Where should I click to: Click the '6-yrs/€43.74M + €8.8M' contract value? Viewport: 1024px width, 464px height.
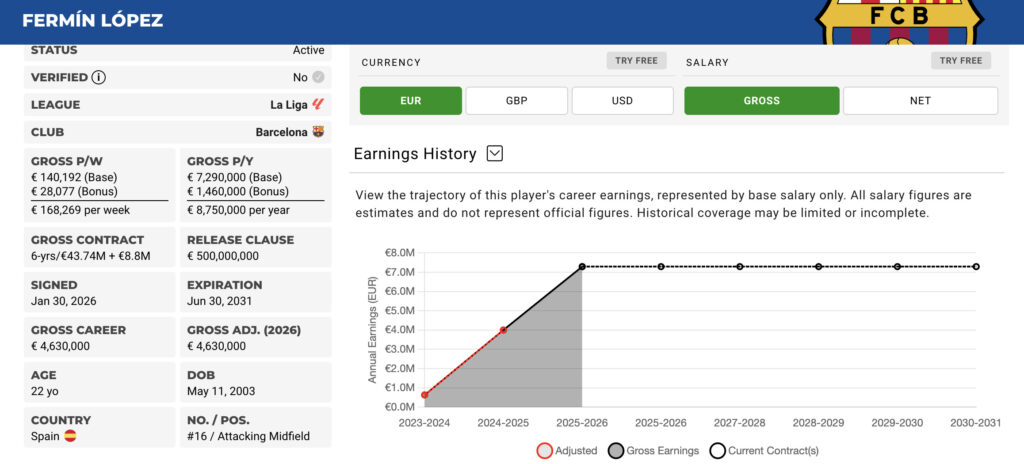click(x=91, y=256)
